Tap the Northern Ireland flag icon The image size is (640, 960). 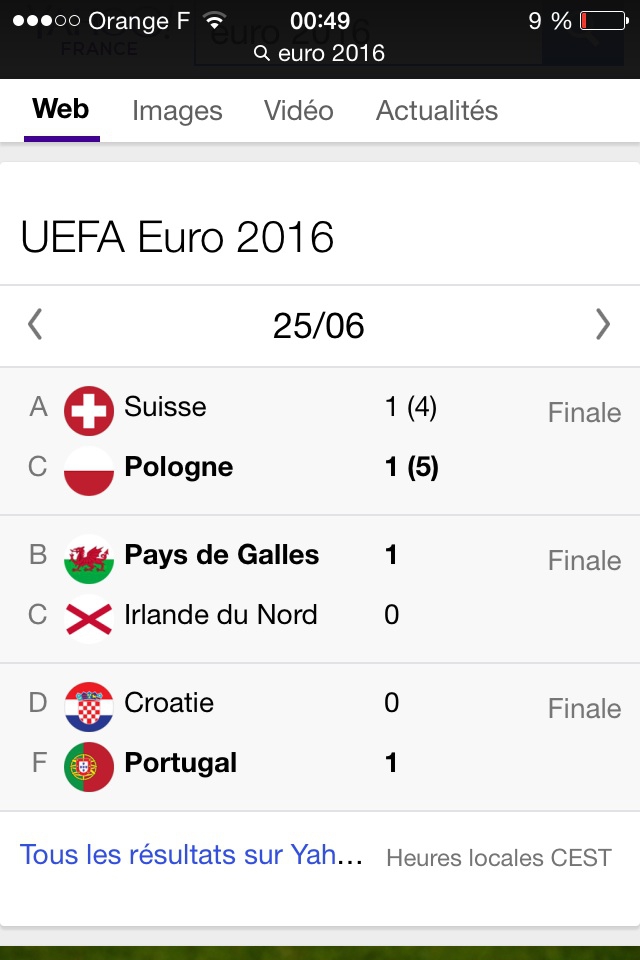pyautogui.click(x=89, y=617)
